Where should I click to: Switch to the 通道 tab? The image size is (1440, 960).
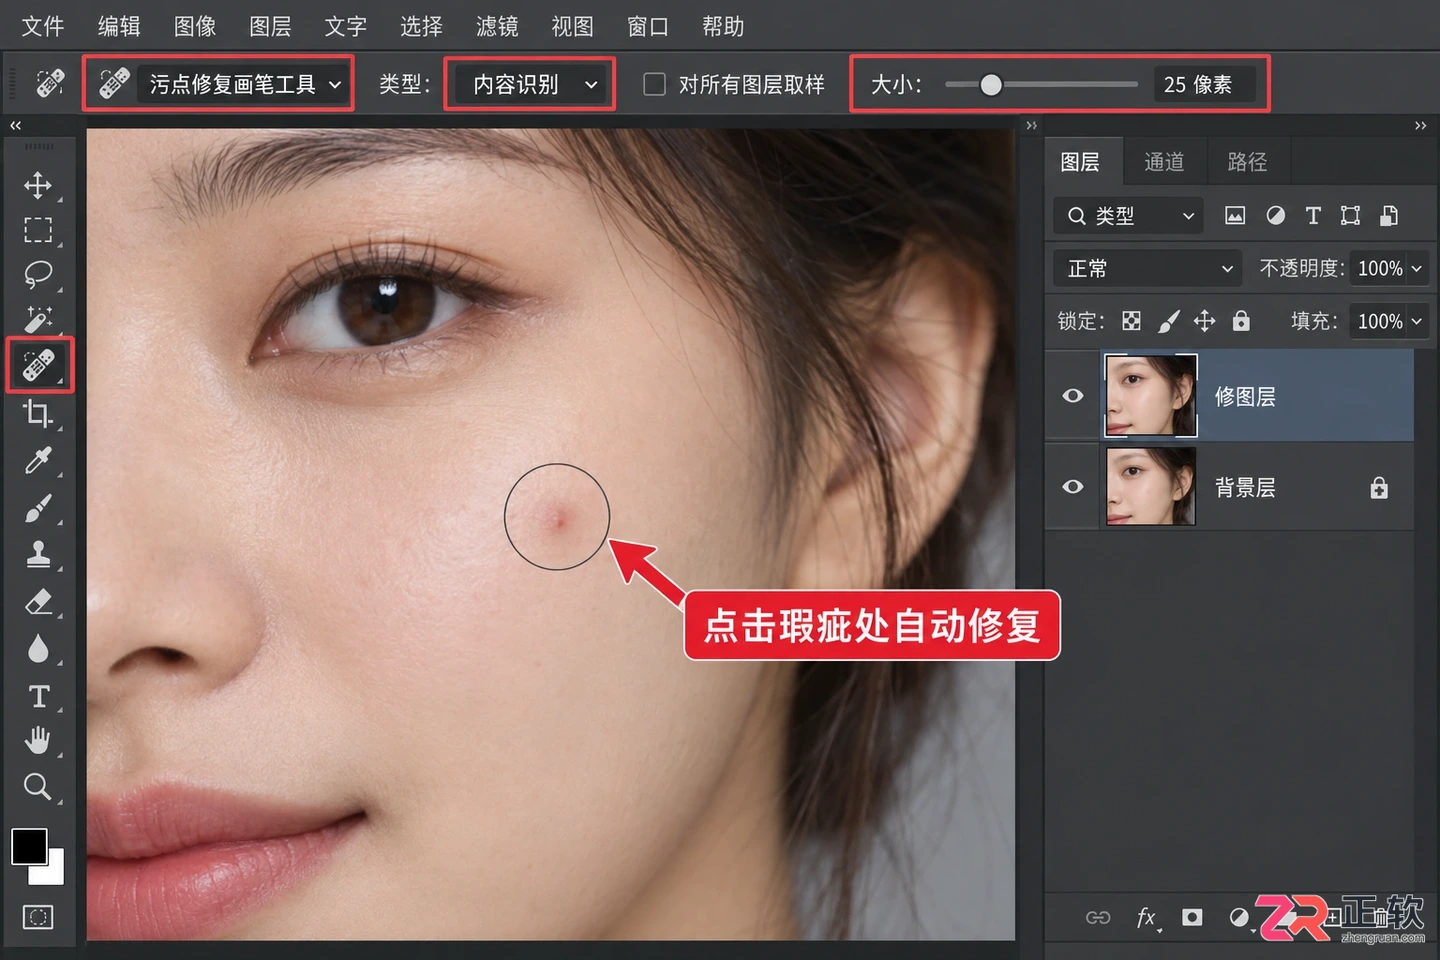[x=1164, y=162]
